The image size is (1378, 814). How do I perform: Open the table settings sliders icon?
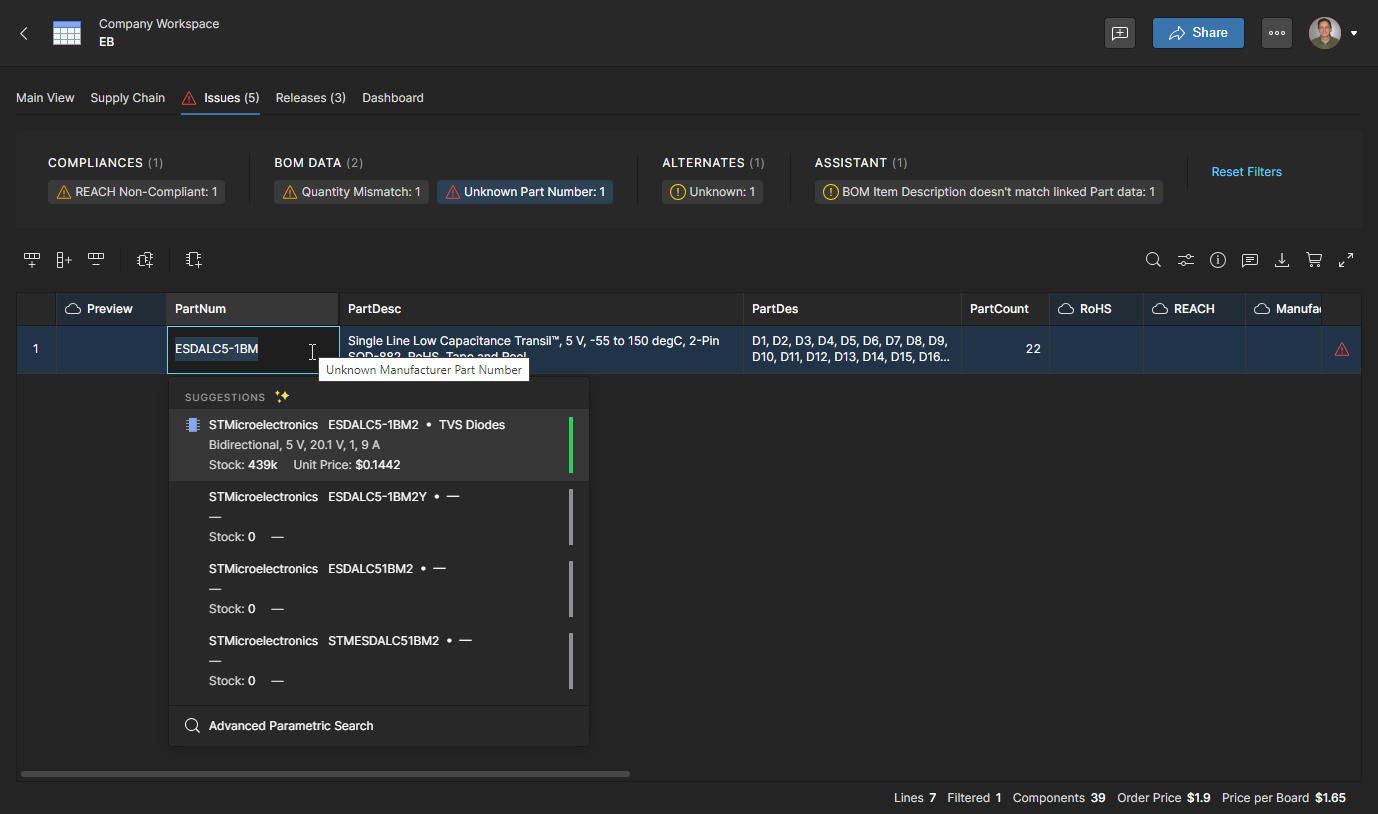click(1185, 260)
